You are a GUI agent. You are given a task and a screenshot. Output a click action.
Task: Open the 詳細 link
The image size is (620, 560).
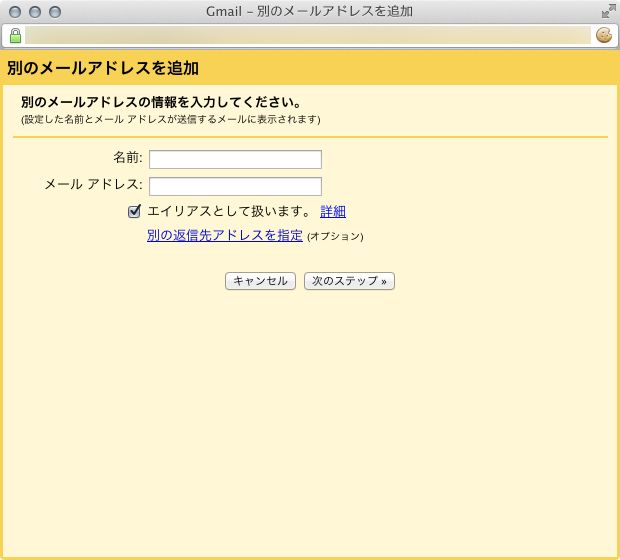[333, 212]
